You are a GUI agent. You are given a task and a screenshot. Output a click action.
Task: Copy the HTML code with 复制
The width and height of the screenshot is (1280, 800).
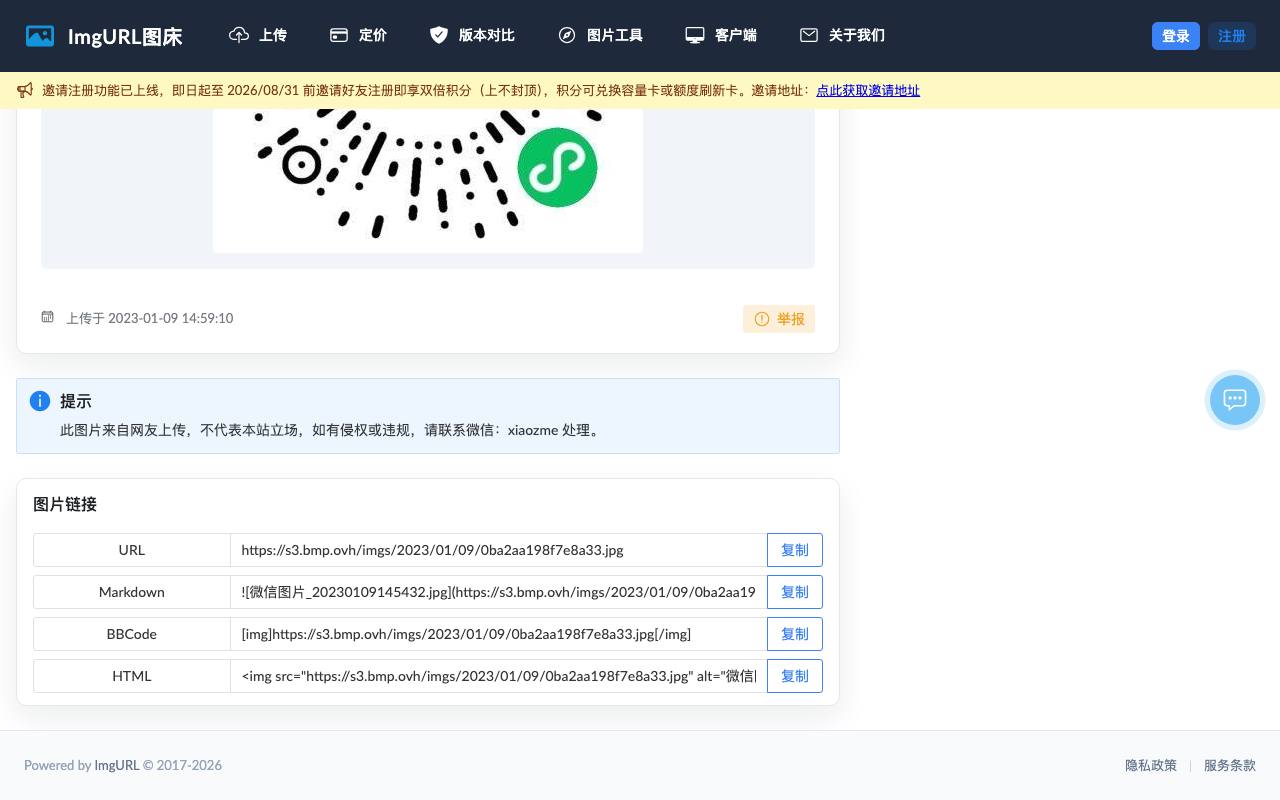click(x=795, y=676)
